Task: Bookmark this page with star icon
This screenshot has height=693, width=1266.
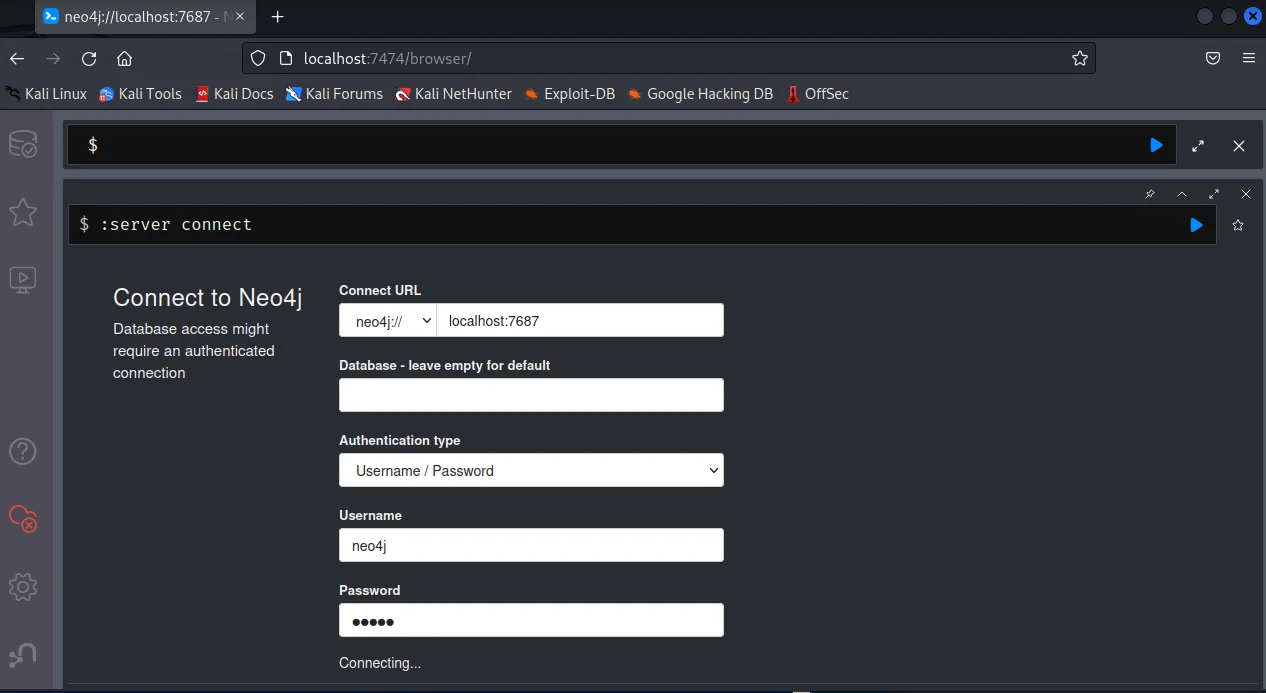Action: 1080,58
